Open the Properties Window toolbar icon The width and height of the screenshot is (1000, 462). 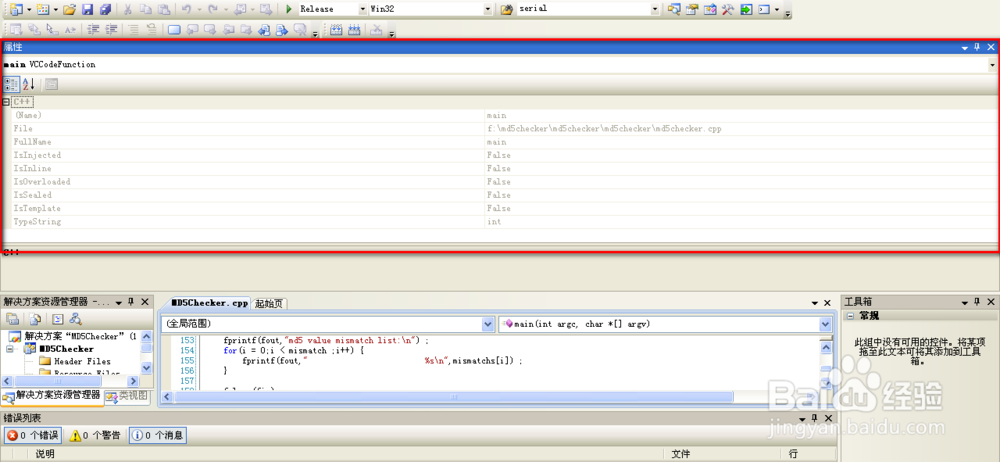pyautogui.click(x=692, y=9)
